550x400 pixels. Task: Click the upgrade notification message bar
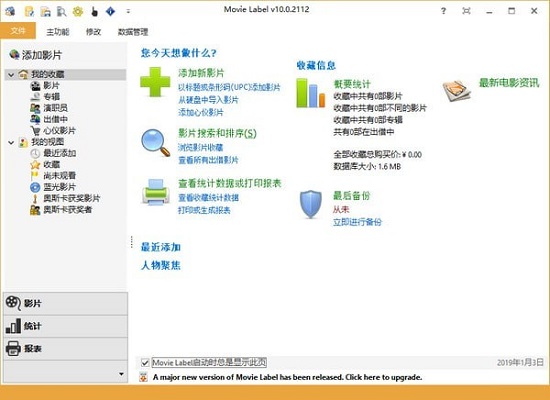point(288,378)
